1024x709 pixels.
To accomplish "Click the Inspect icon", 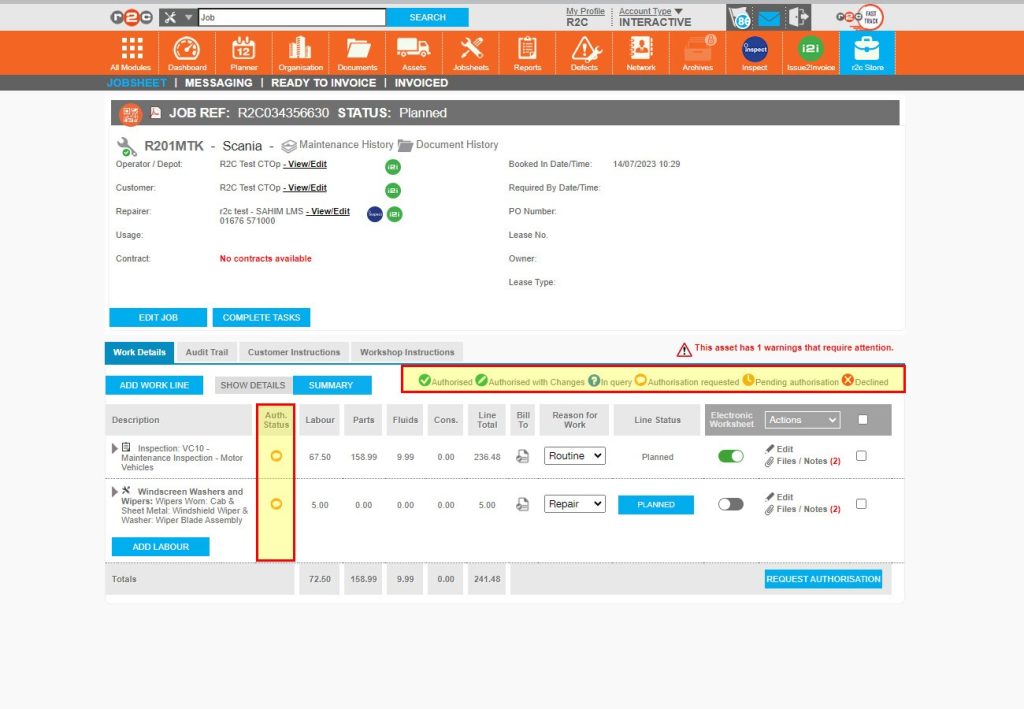I will point(754,52).
